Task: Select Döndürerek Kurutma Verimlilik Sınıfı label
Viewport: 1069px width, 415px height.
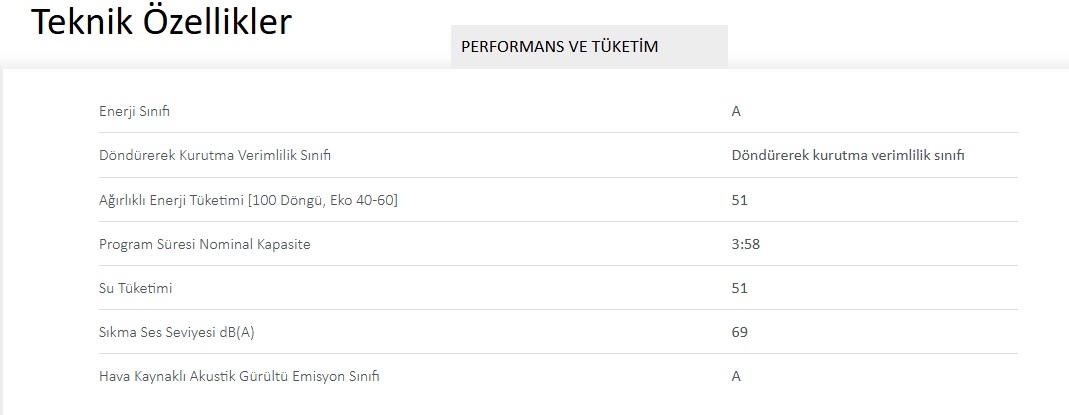Action: tap(215, 155)
